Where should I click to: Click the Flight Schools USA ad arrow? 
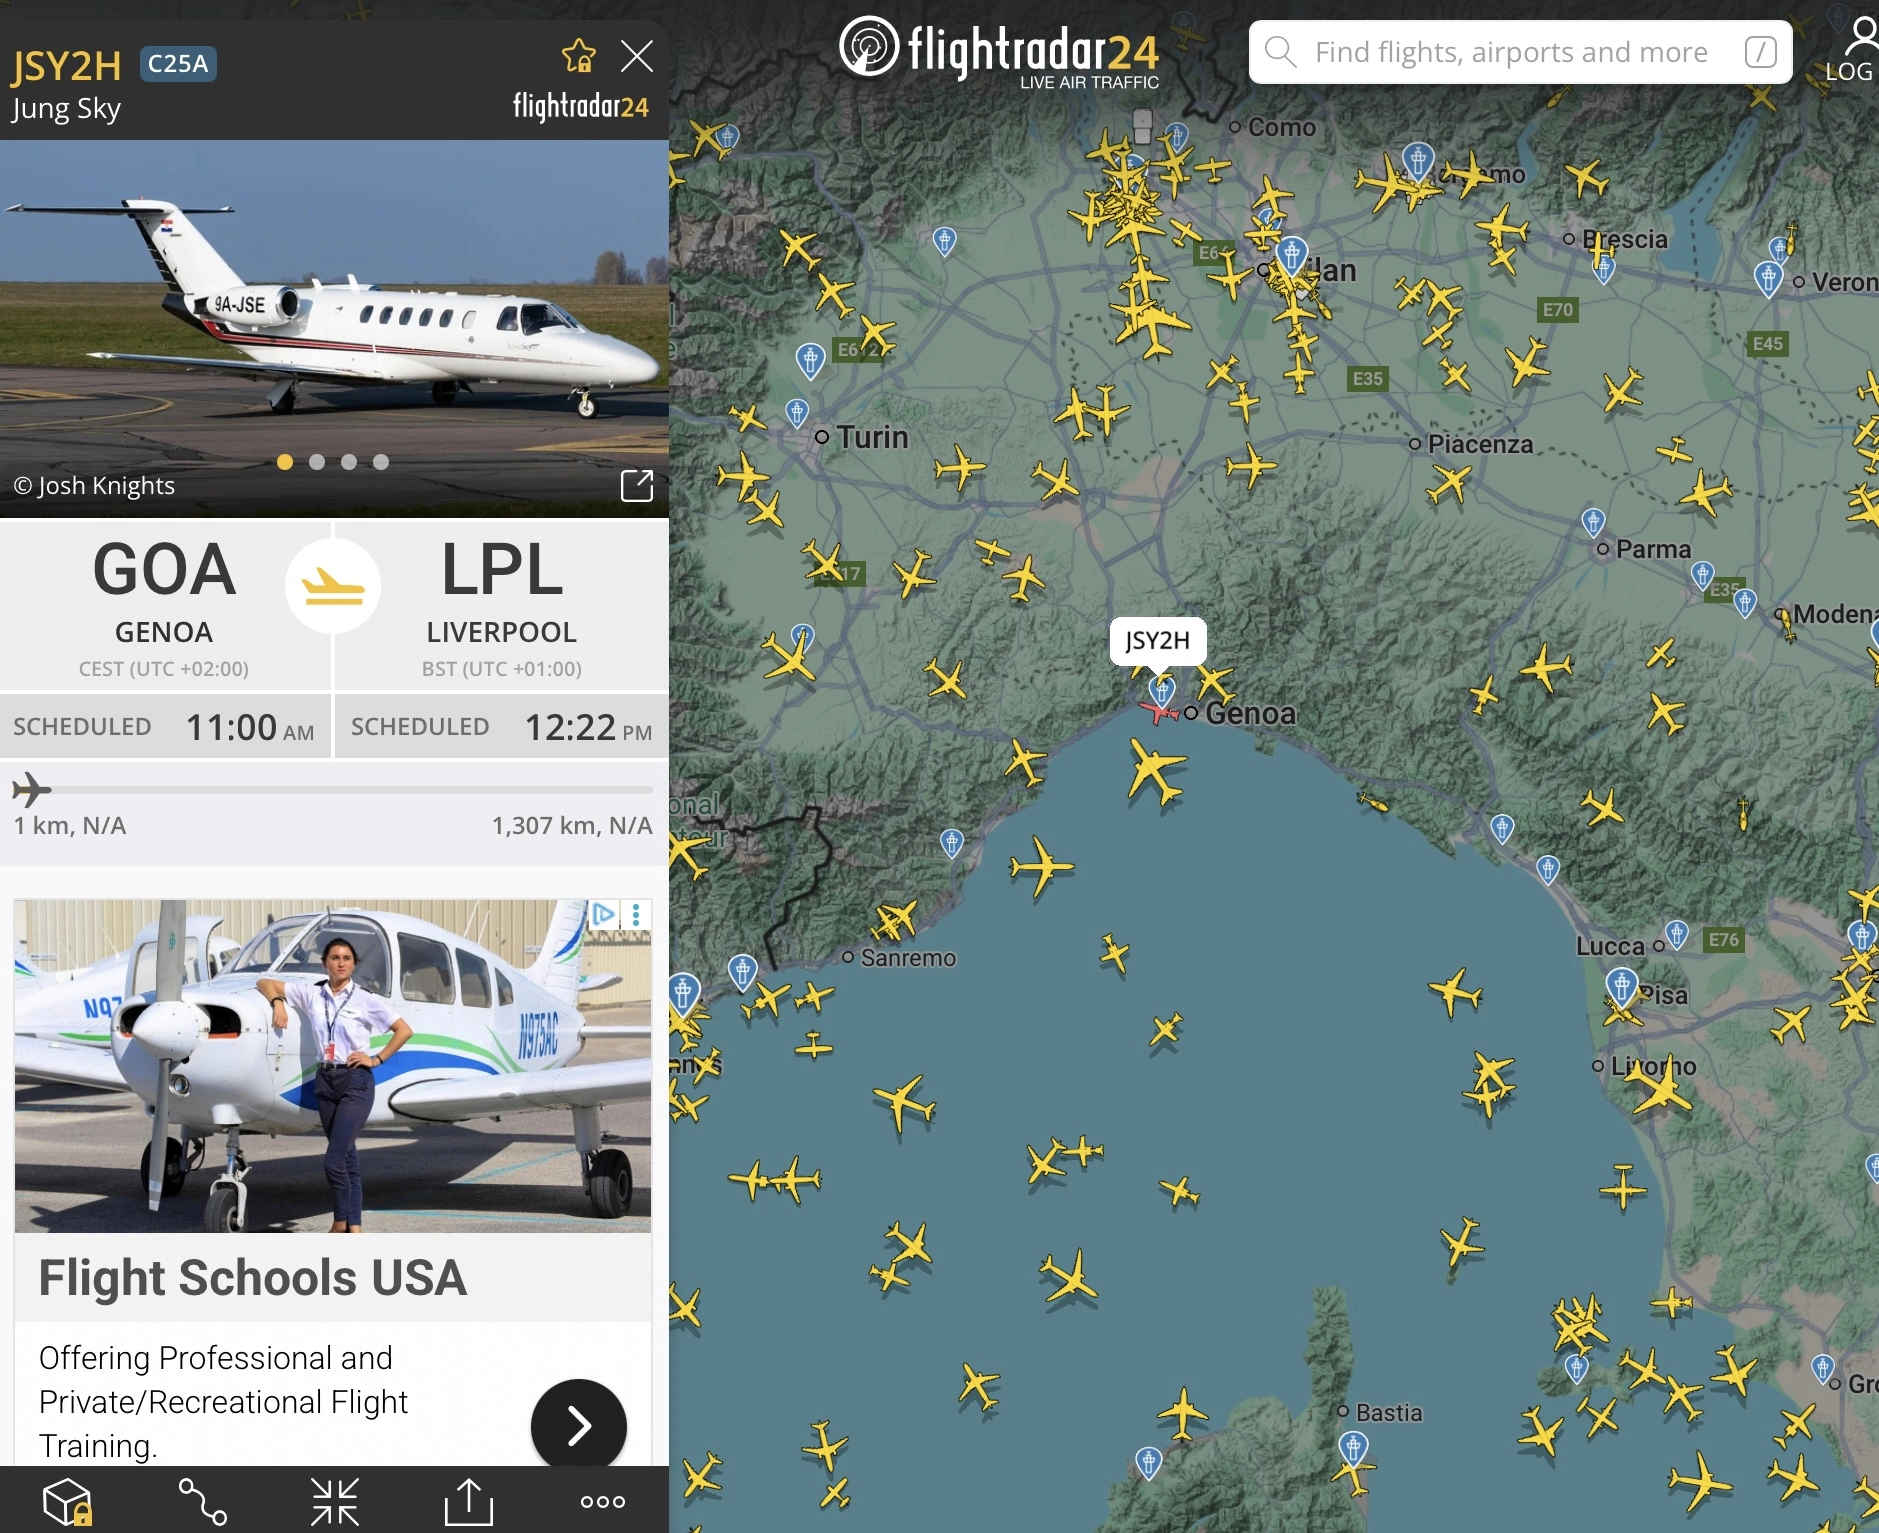pos(579,1426)
